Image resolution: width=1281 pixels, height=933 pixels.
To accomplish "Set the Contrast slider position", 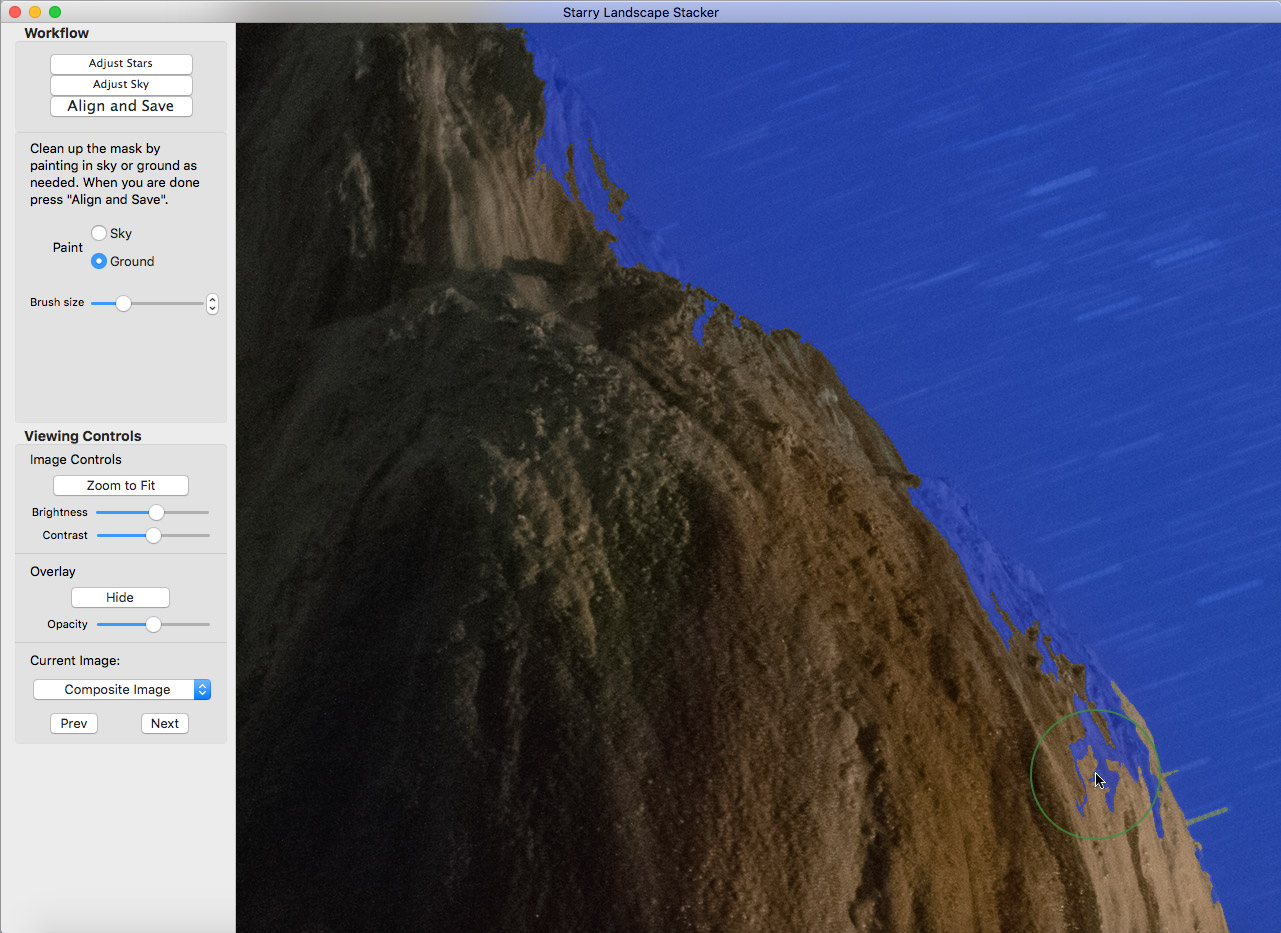I will pos(153,535).
